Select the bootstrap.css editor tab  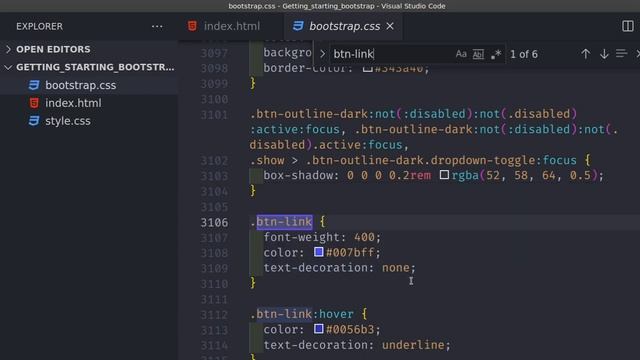[x=344, y=26]
